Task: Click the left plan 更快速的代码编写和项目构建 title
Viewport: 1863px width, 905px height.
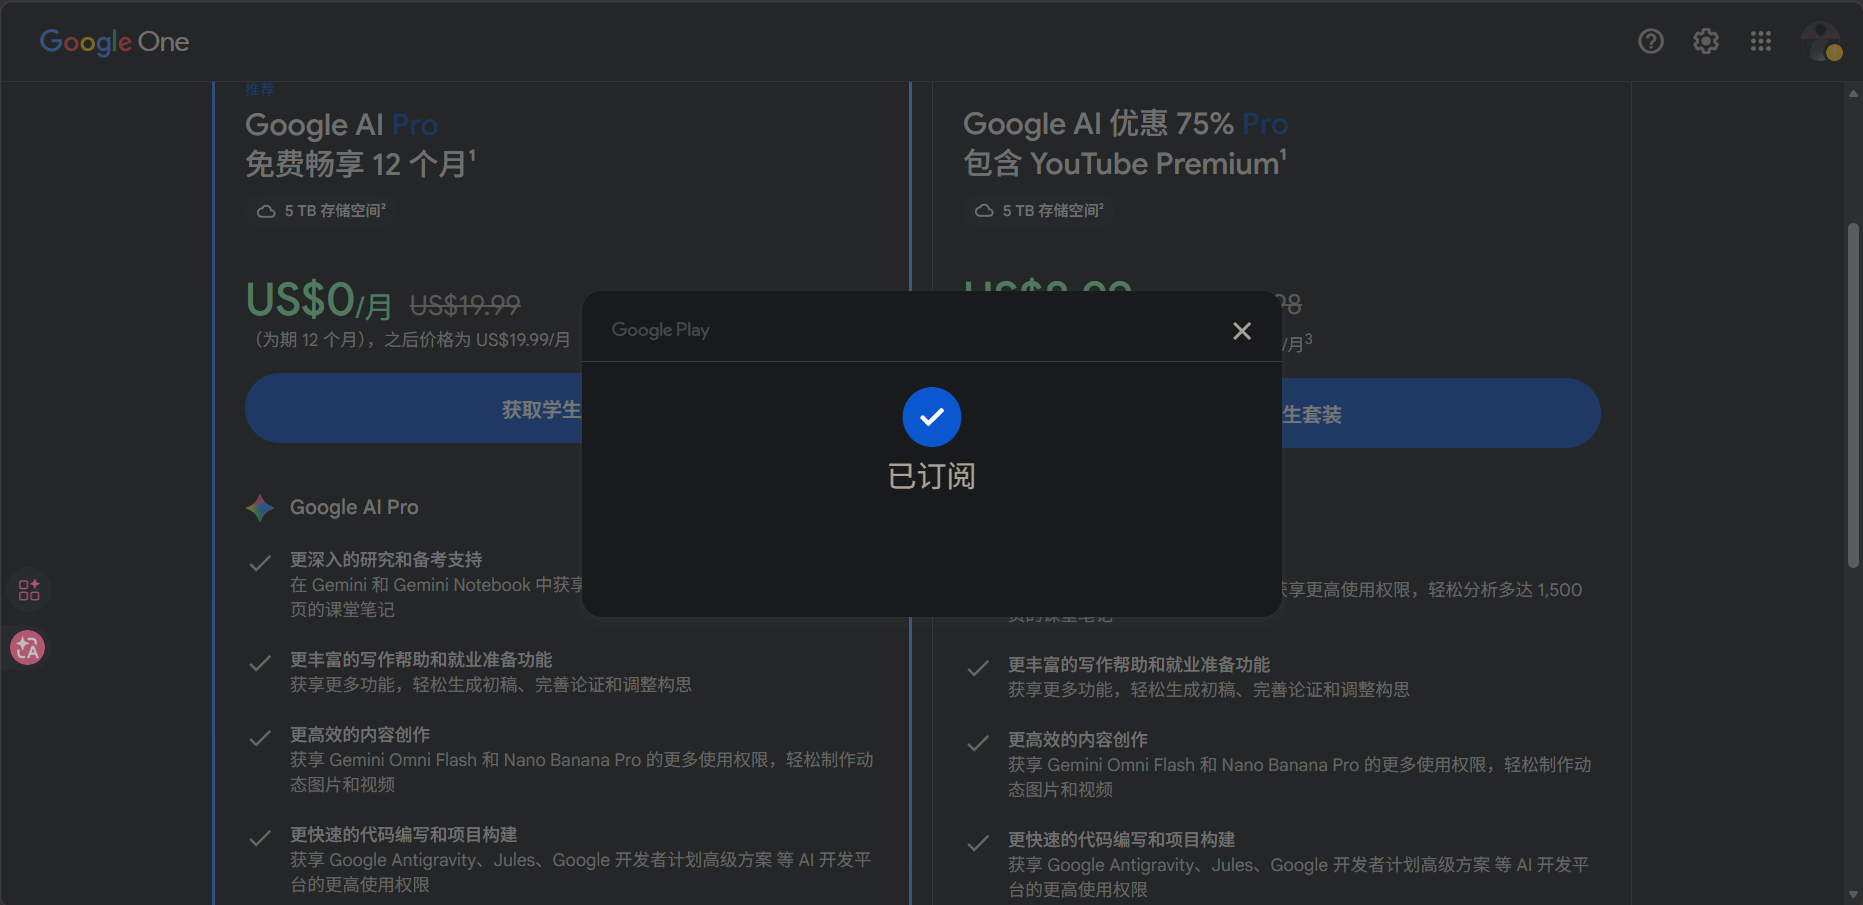Action: 404,835
